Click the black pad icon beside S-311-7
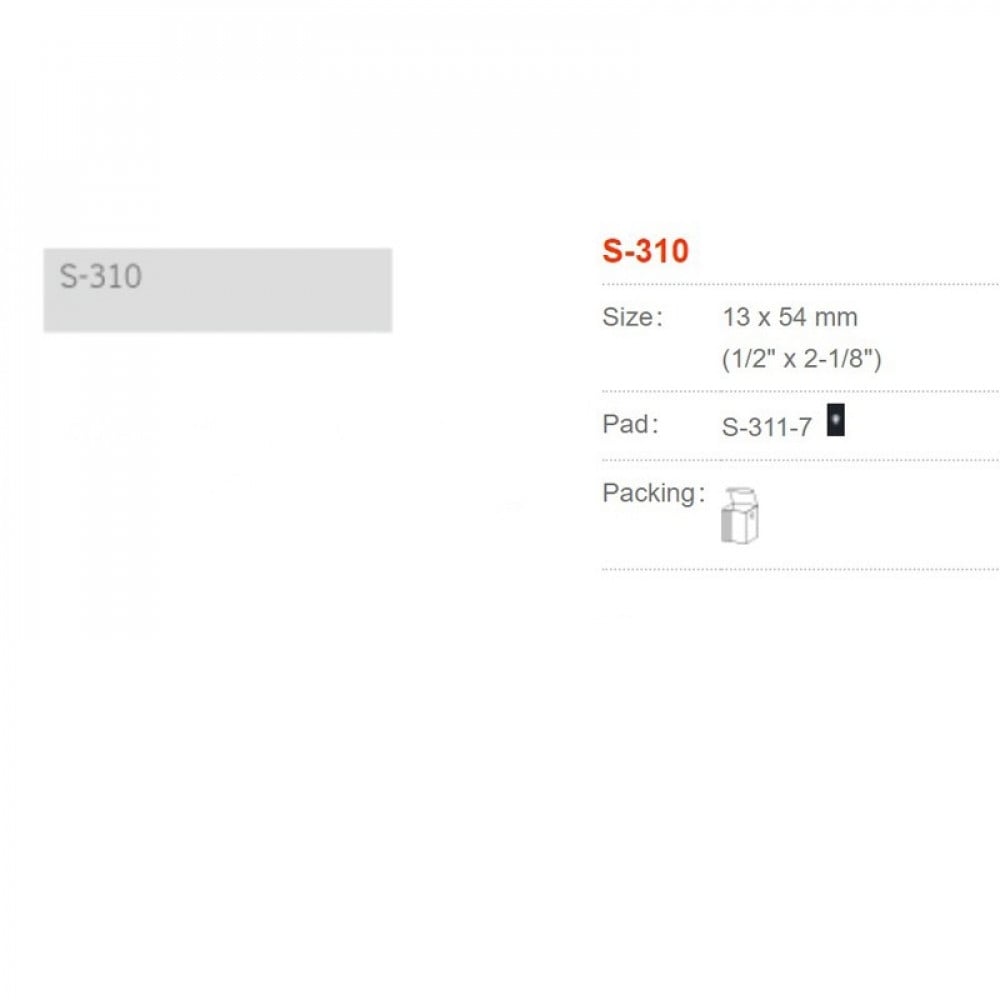Image resolution: width=1000 pixels, height=1000 pixels. [x=836, y=421]
